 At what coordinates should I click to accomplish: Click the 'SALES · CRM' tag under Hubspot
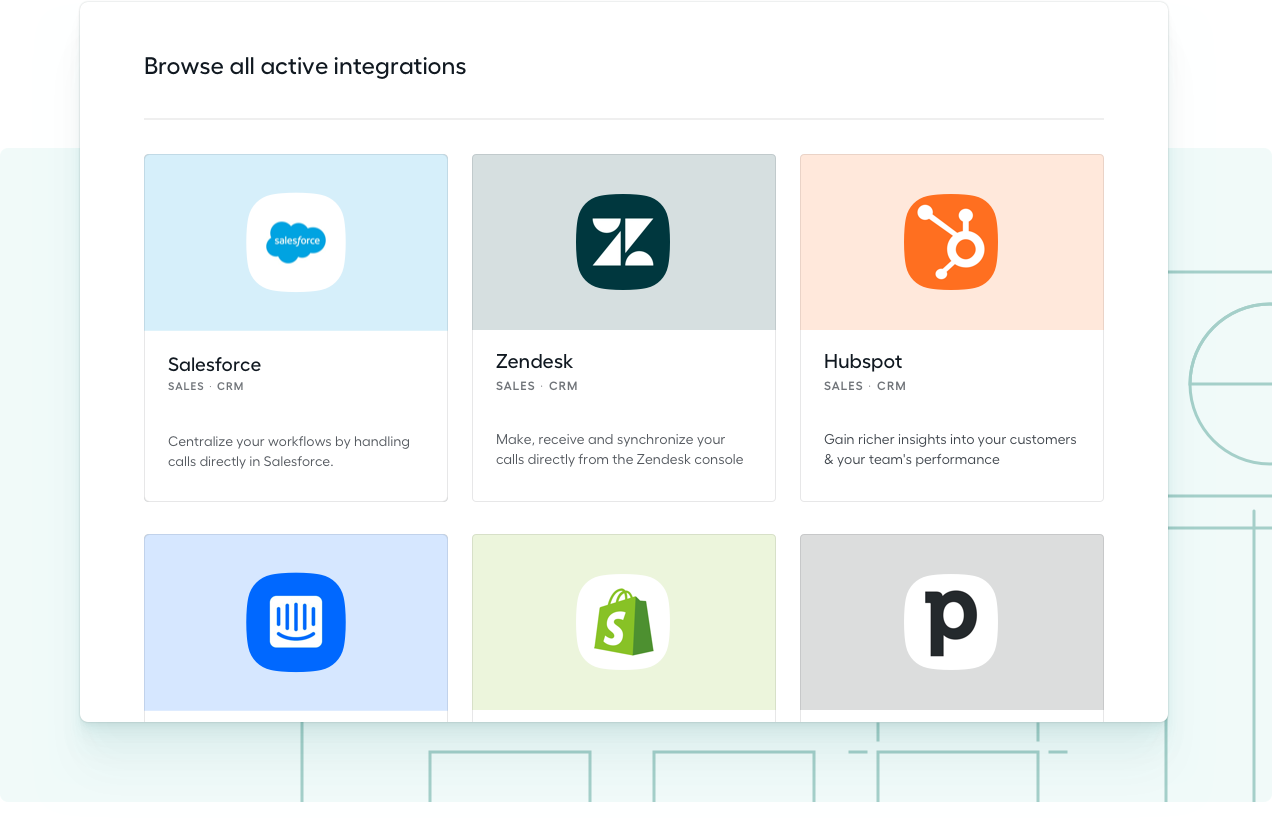(x=865, y=386)
